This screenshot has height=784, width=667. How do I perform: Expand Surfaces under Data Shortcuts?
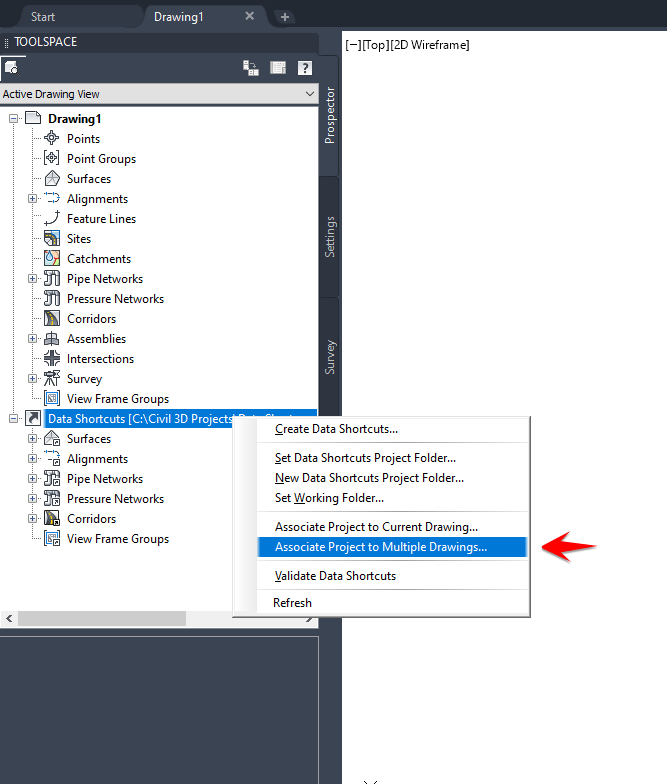tap(32, 438)
